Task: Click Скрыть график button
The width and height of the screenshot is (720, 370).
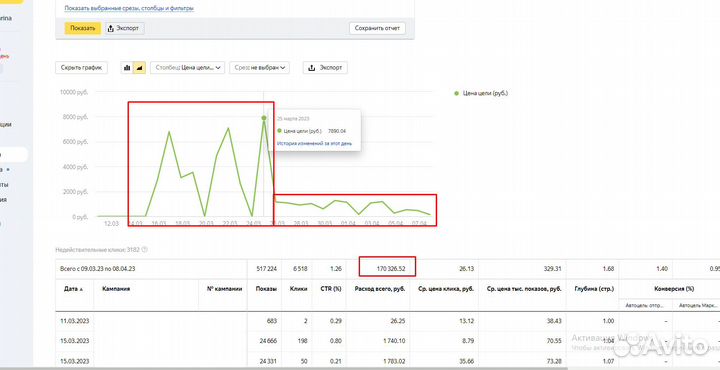Action: 81,67
